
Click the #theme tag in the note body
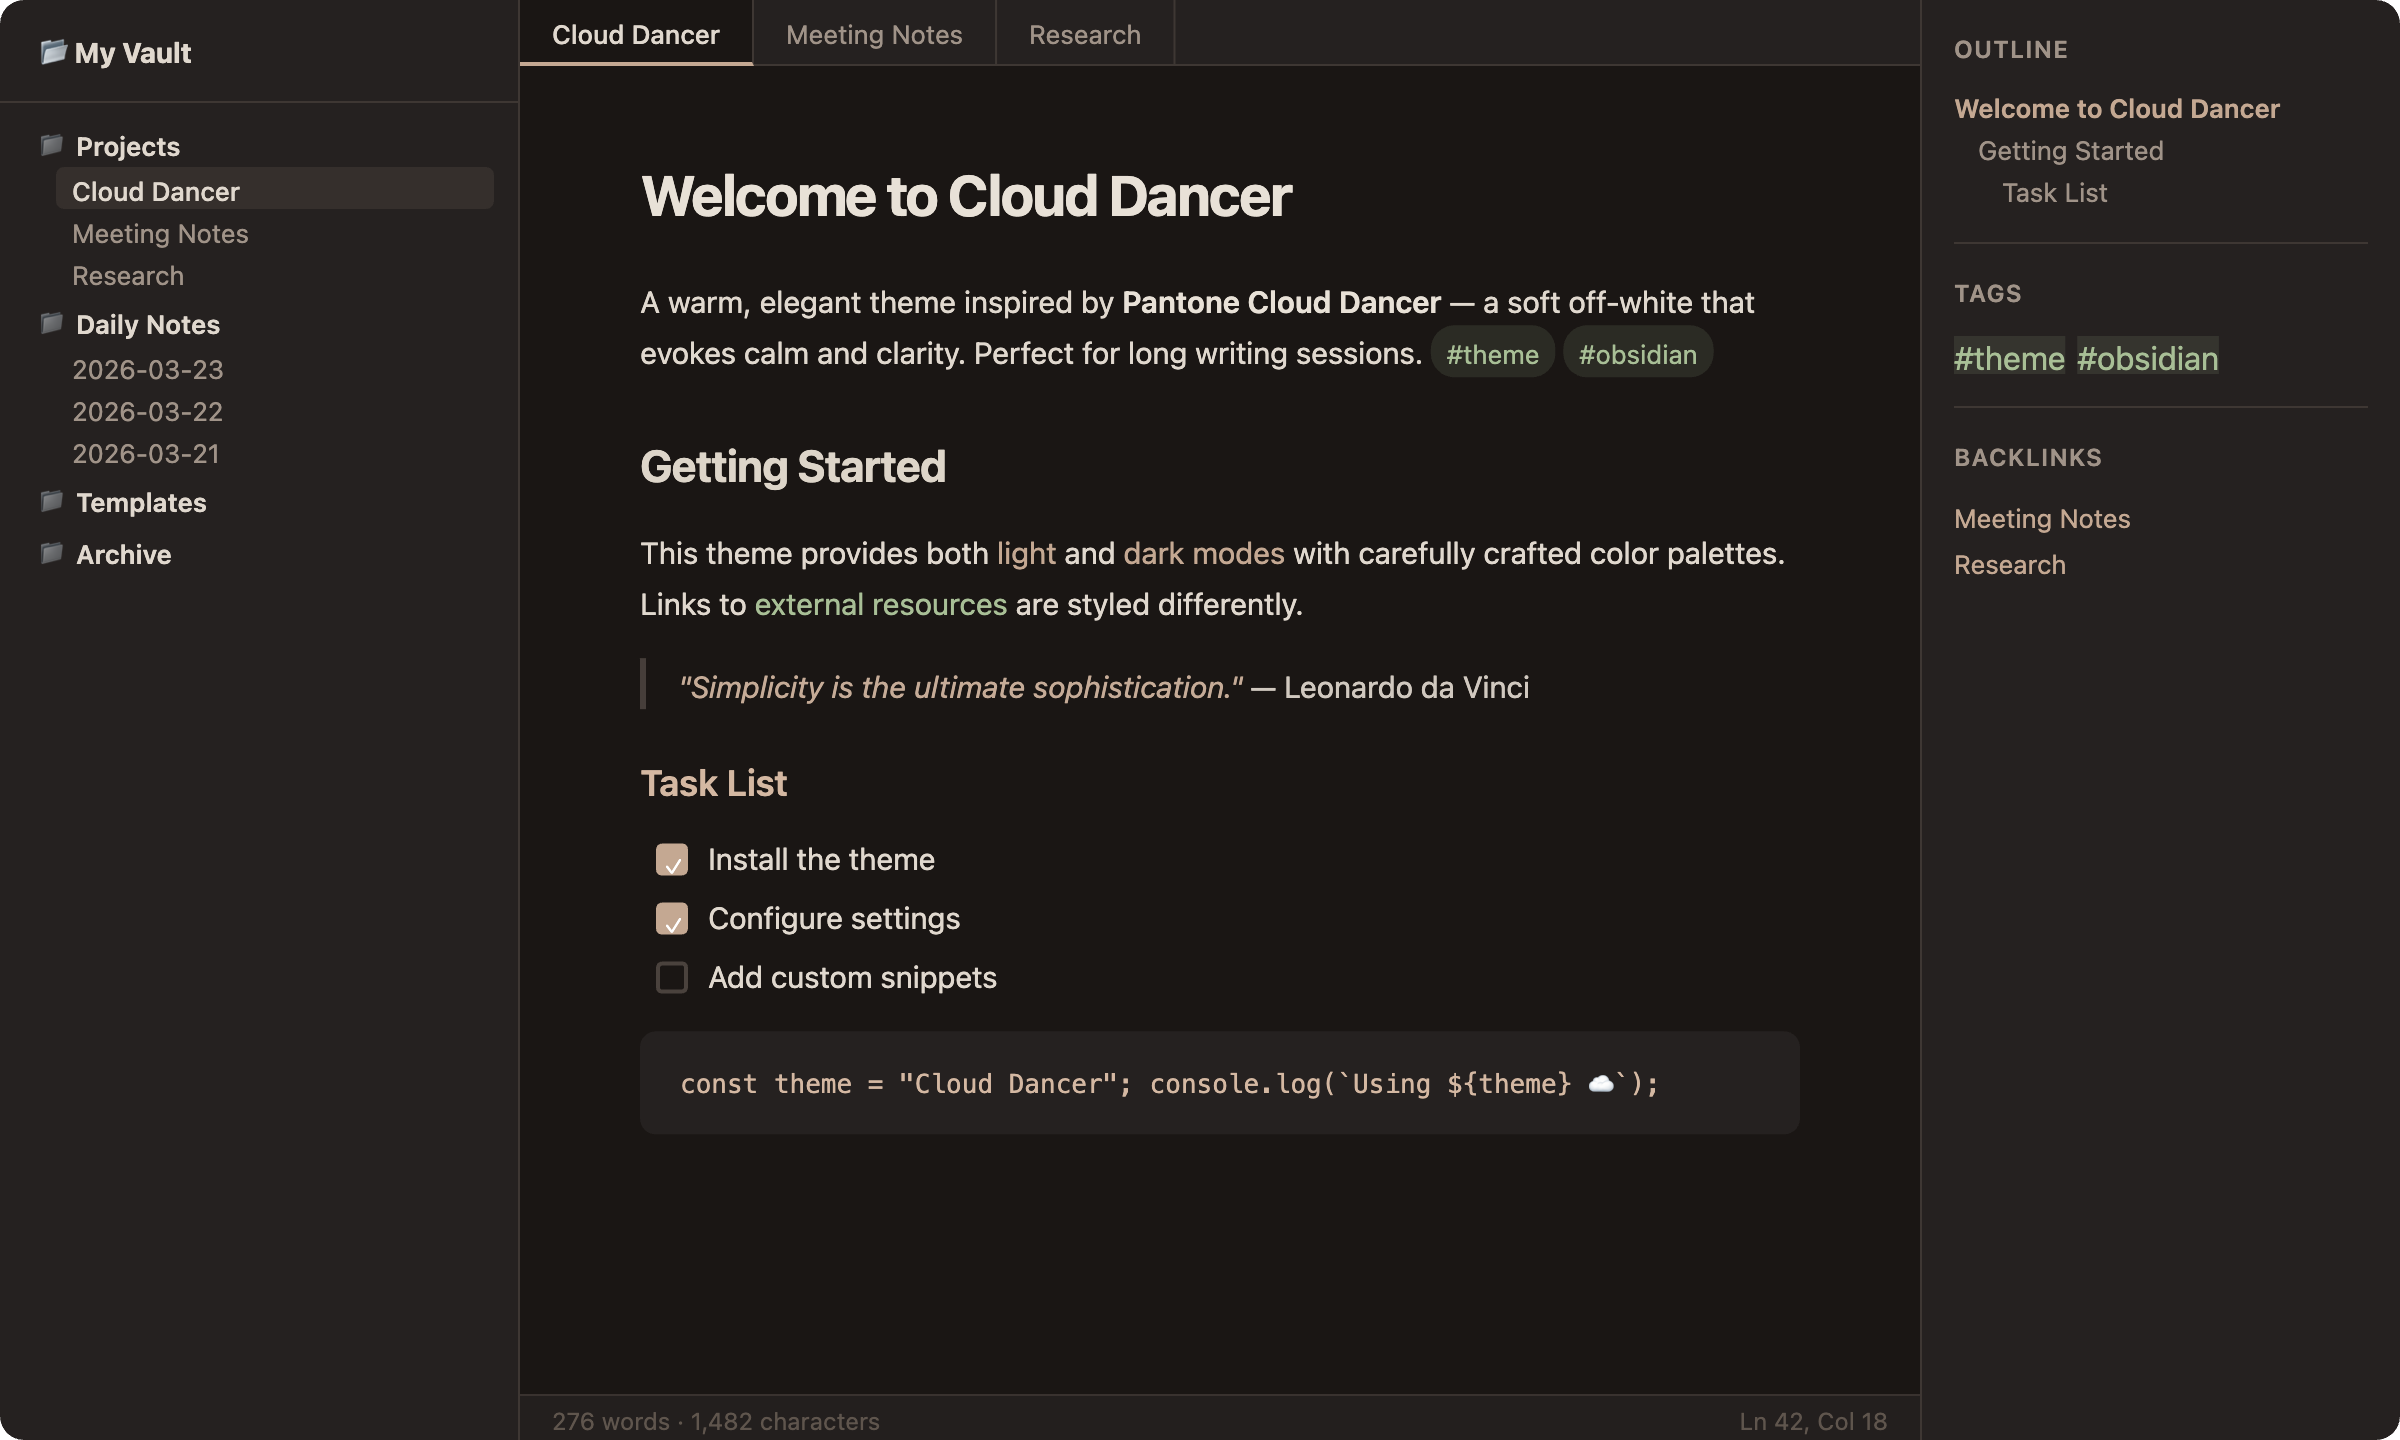[x=1492, y=353]
